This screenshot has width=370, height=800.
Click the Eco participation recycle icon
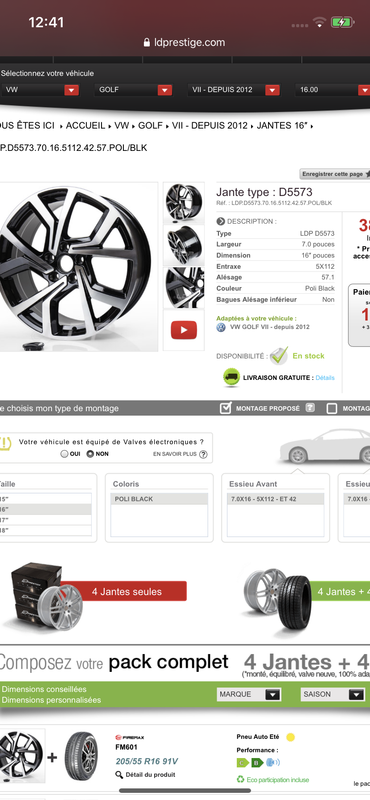point(240,779)
